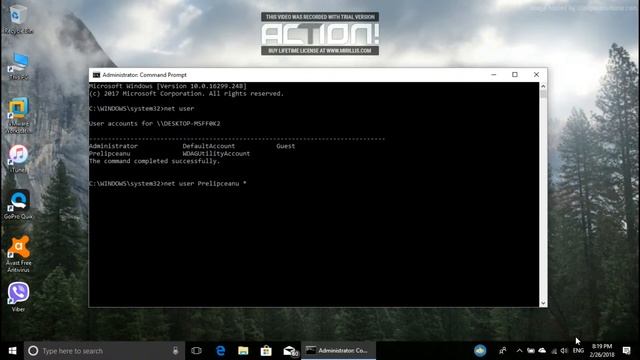The width and height of the screenshot is (640, 360).
Task: Open the Windows Start menu
Action: click(x=12, y=351)
